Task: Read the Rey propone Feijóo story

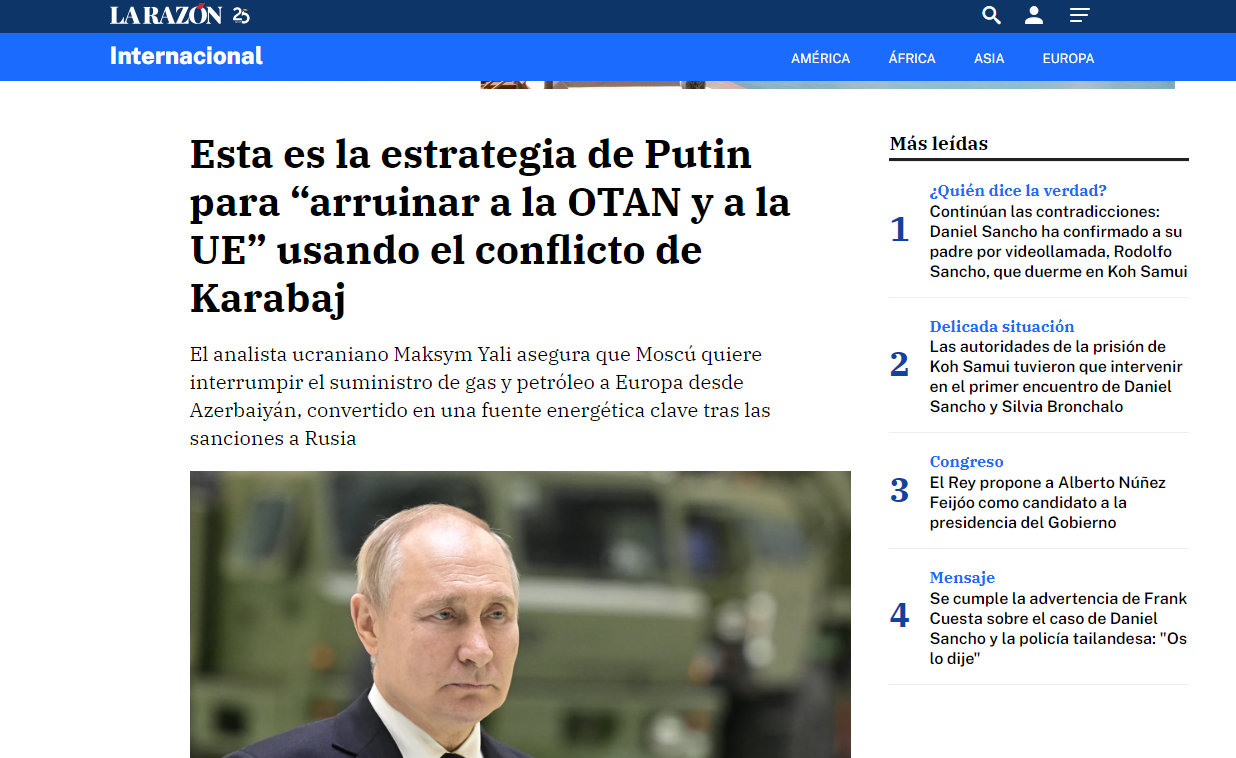Action: [x=1048, y=502]
